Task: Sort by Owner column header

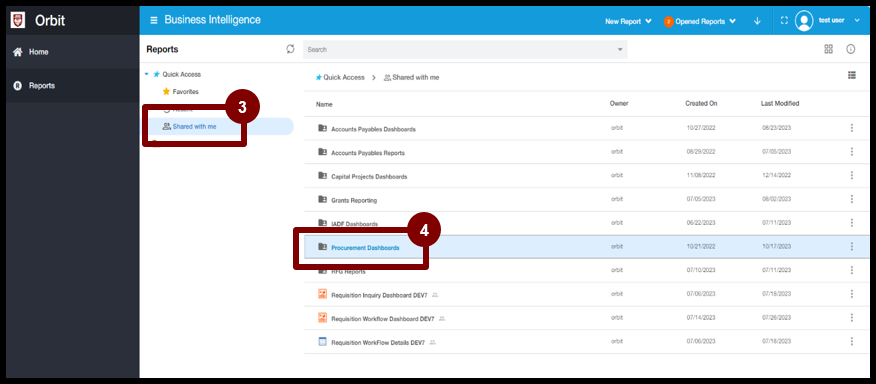Action: [619, 104]
